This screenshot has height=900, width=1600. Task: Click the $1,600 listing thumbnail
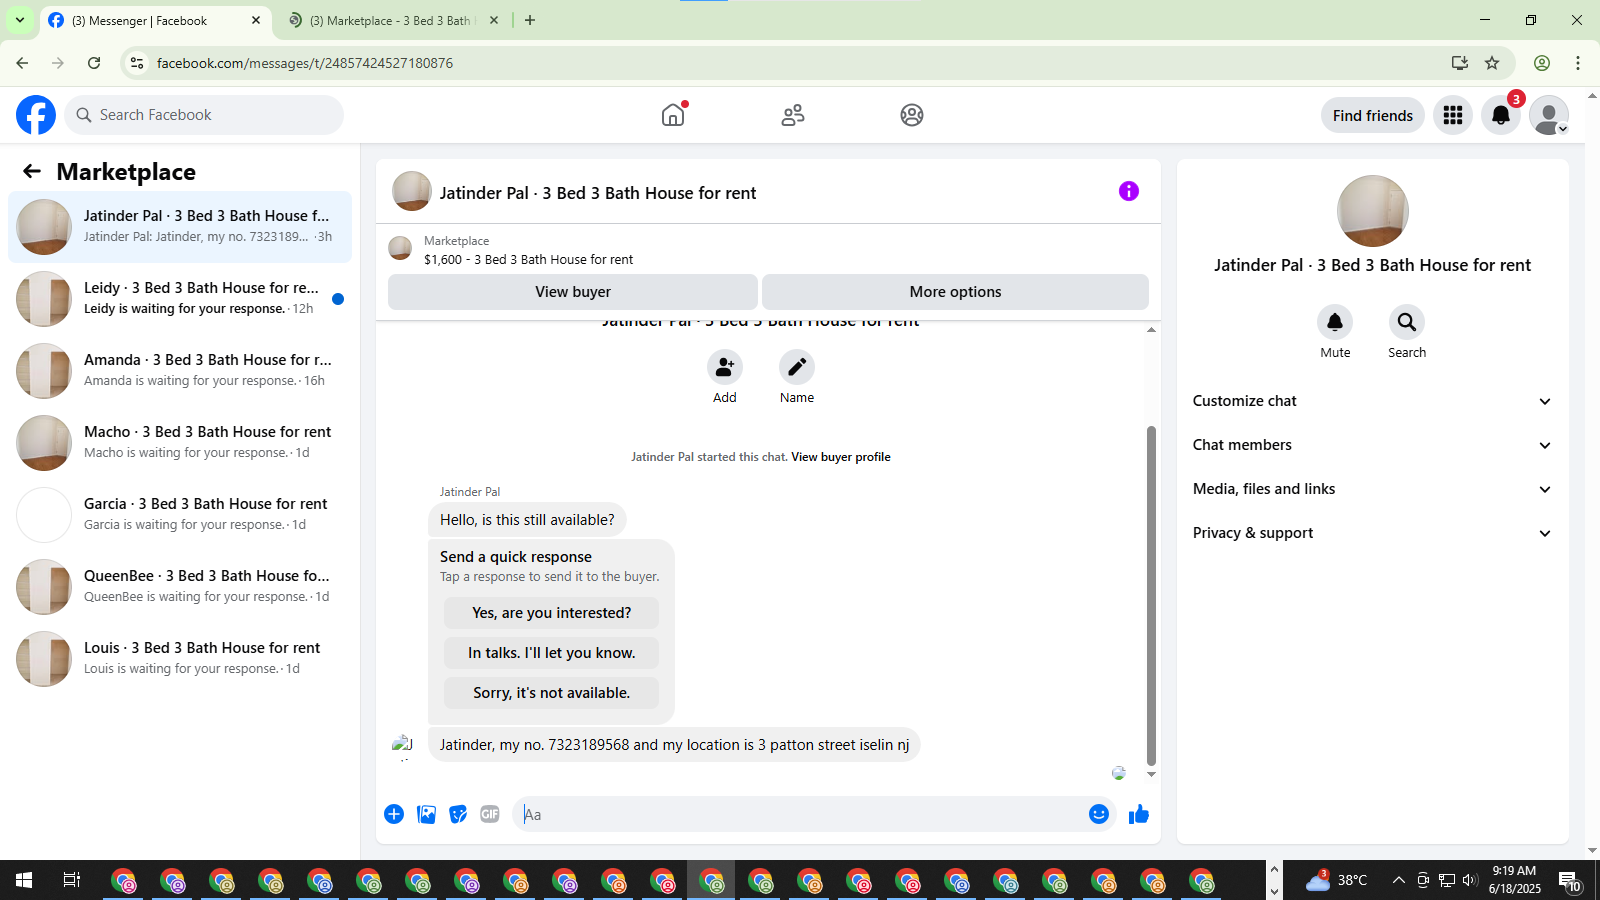tap(400, 248)
